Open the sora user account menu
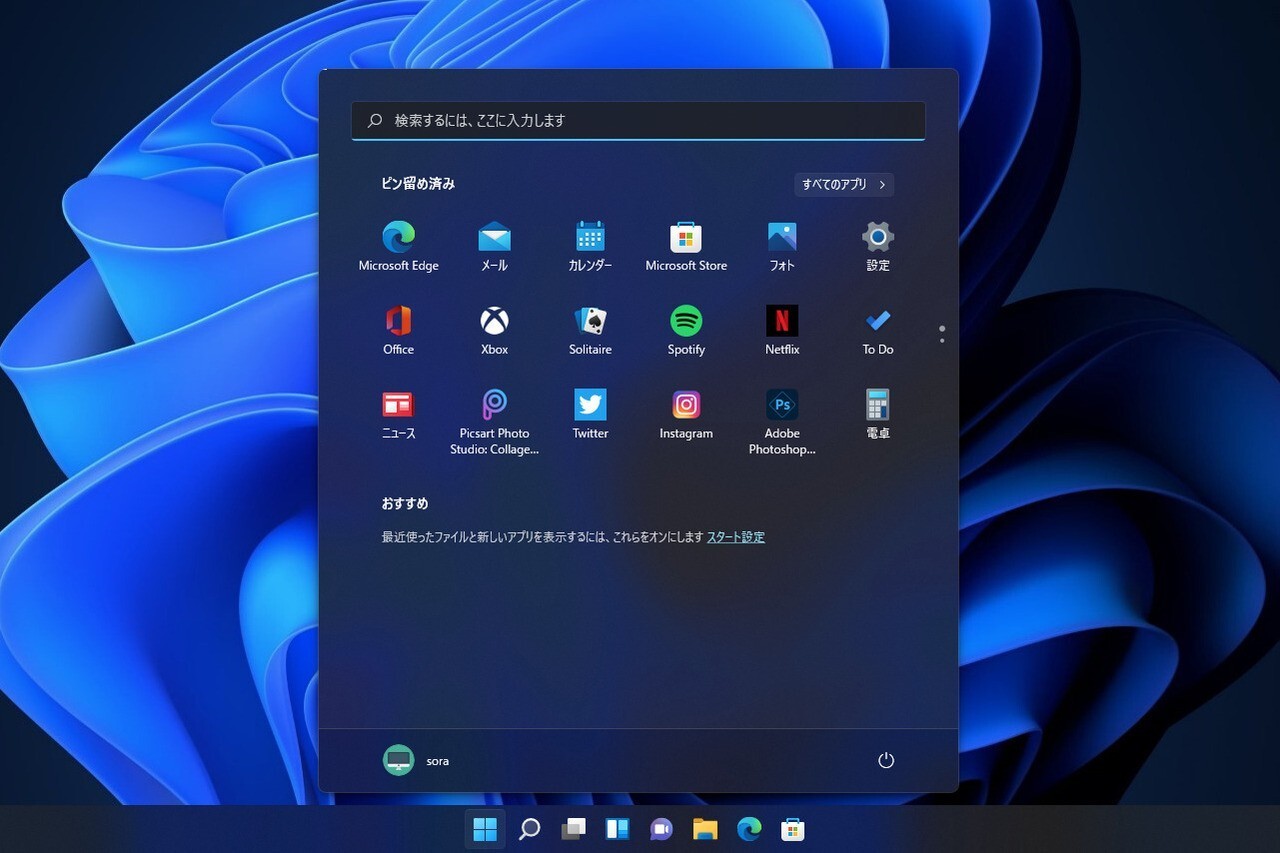The image size is (1280, 853). pos(416,761)
